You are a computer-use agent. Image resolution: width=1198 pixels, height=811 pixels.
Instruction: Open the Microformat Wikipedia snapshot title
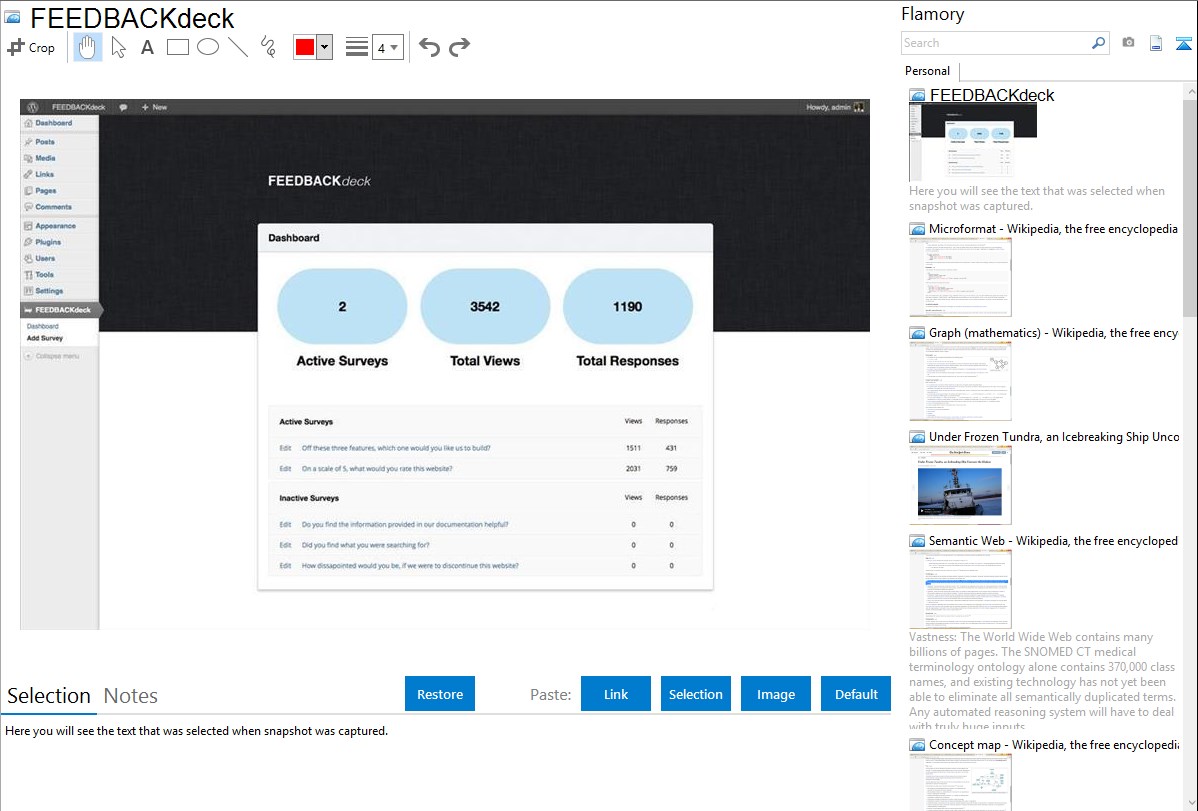click(1053, 229)
